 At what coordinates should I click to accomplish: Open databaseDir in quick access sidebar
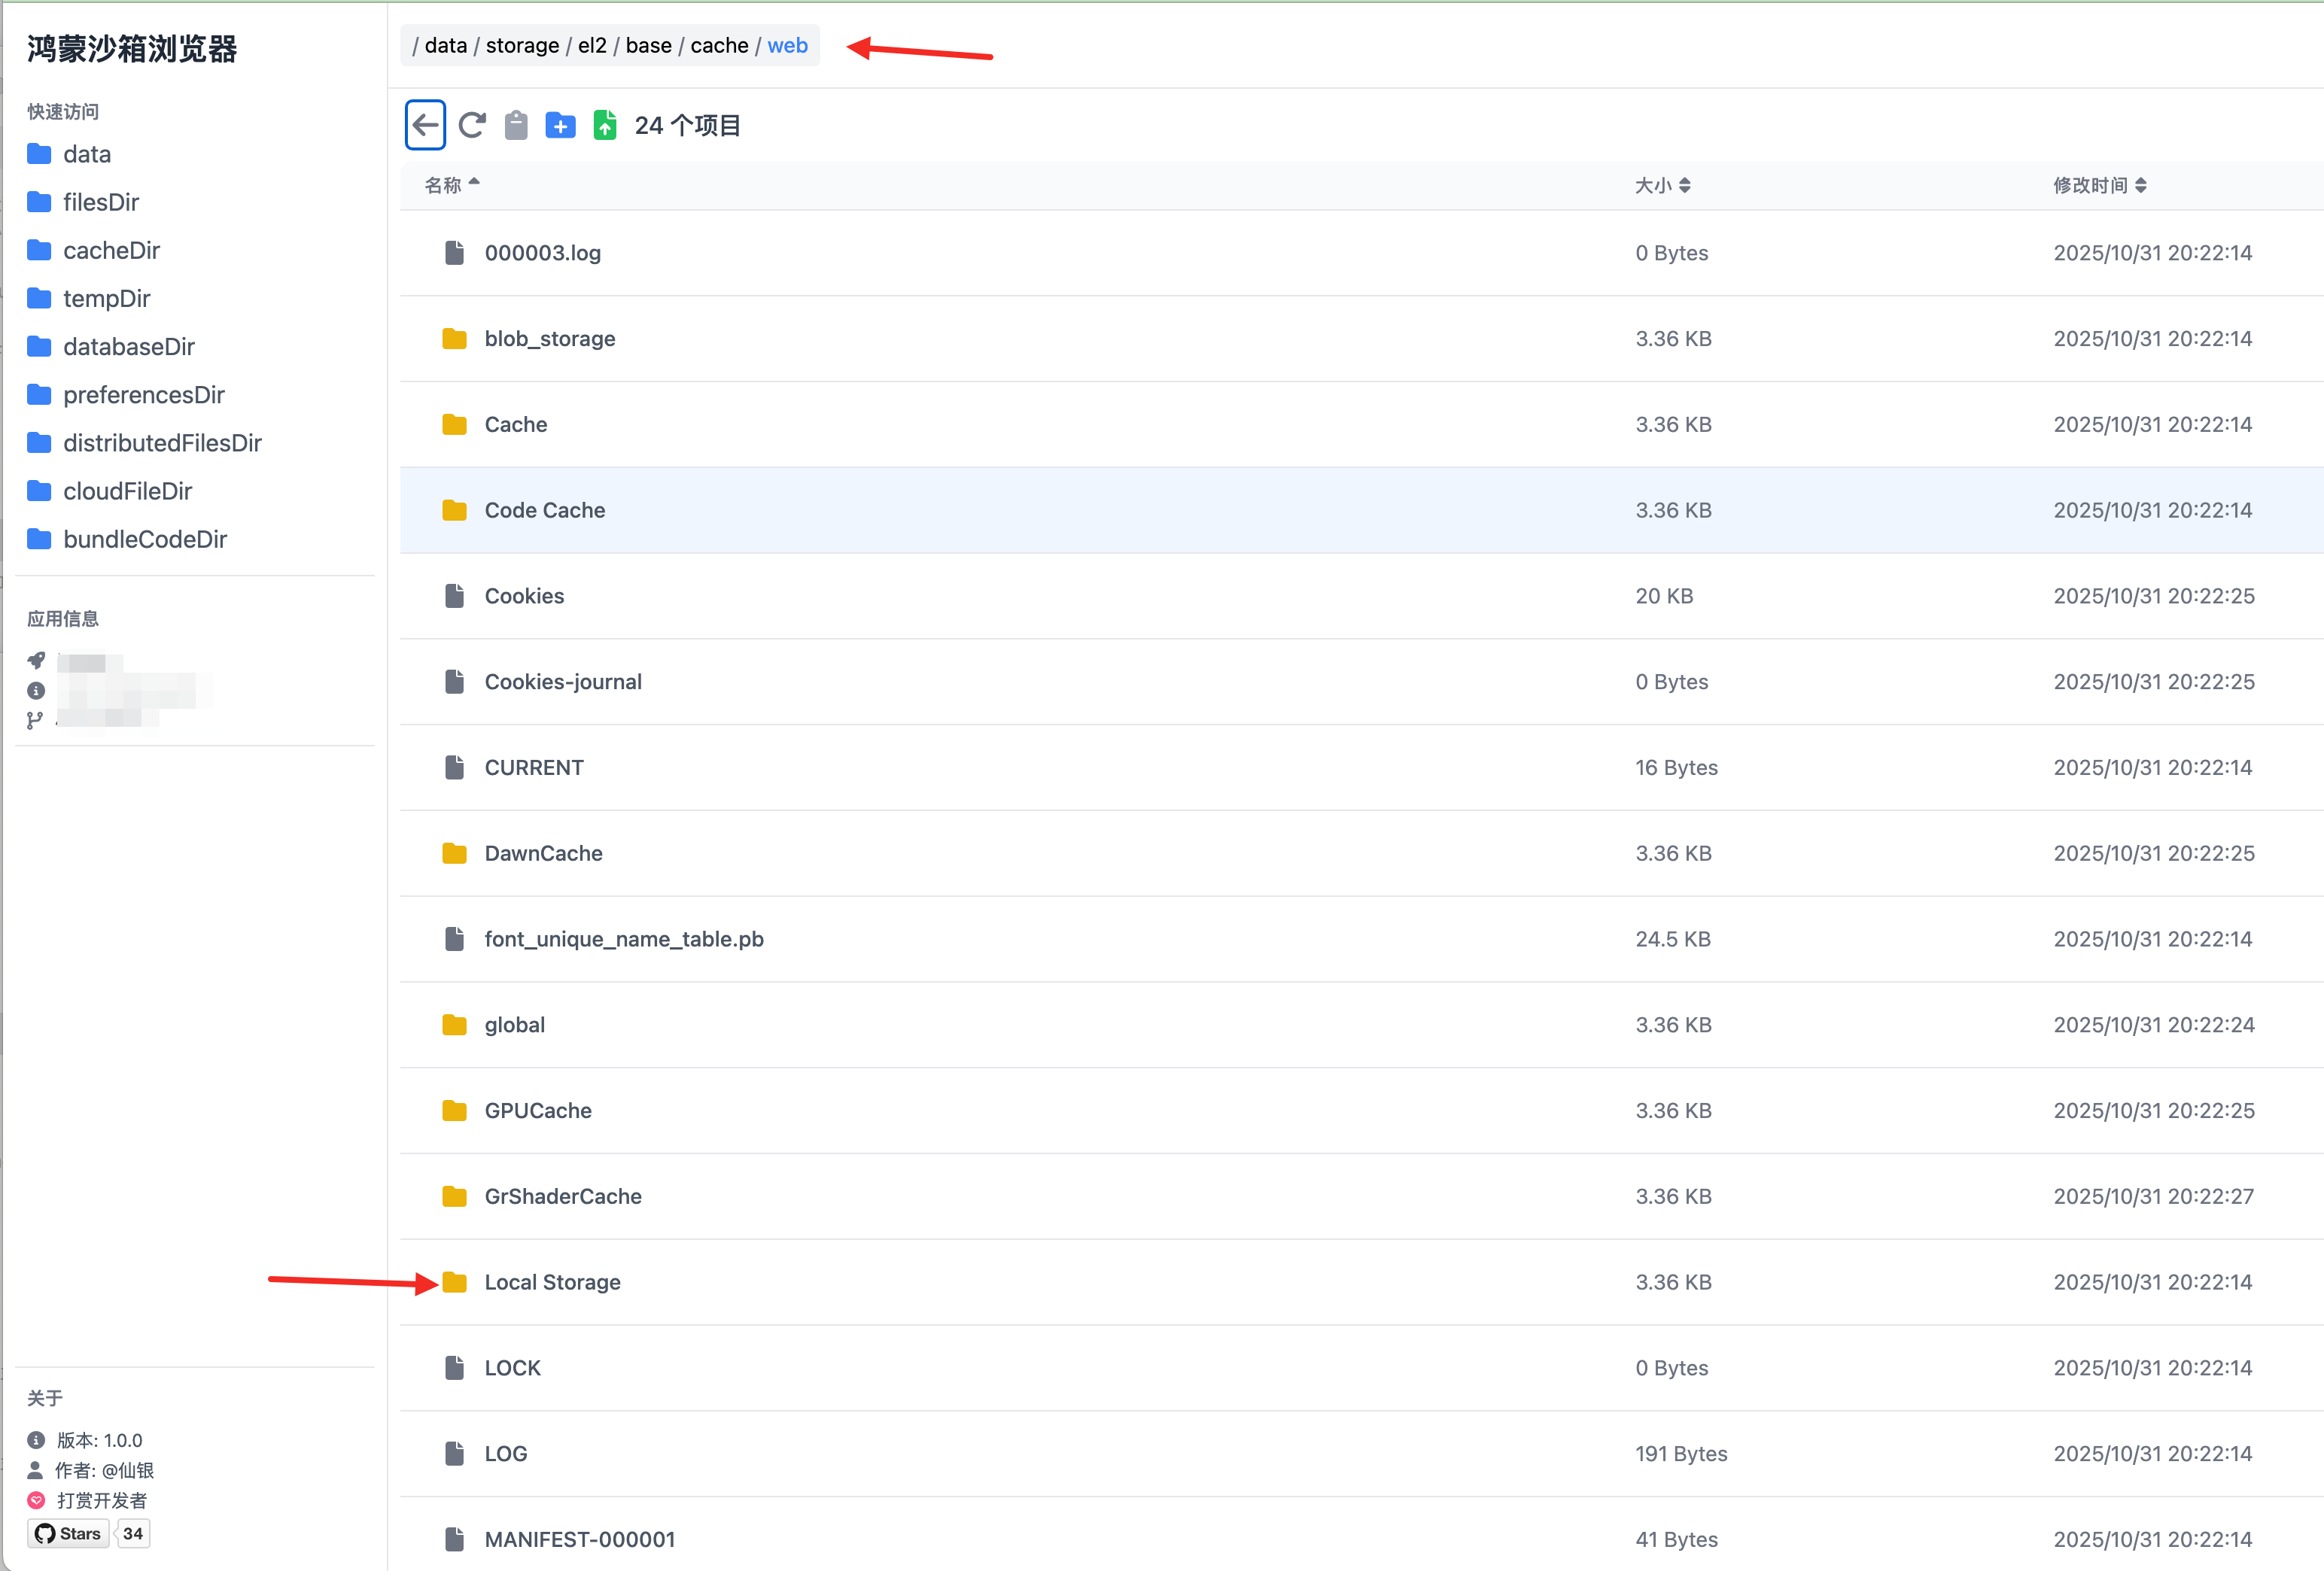pyautogui.click(x=128, y=346)
